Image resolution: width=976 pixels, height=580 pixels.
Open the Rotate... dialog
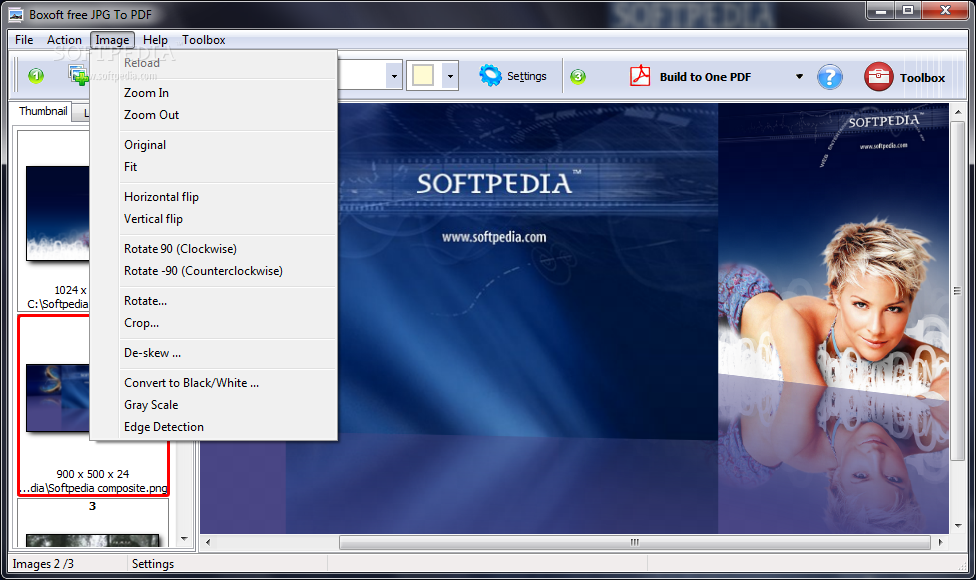(214, 301)
